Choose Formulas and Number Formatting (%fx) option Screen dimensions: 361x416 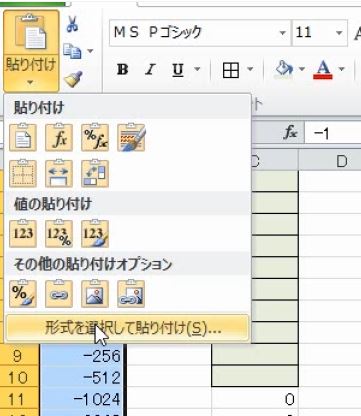(95, 138)
